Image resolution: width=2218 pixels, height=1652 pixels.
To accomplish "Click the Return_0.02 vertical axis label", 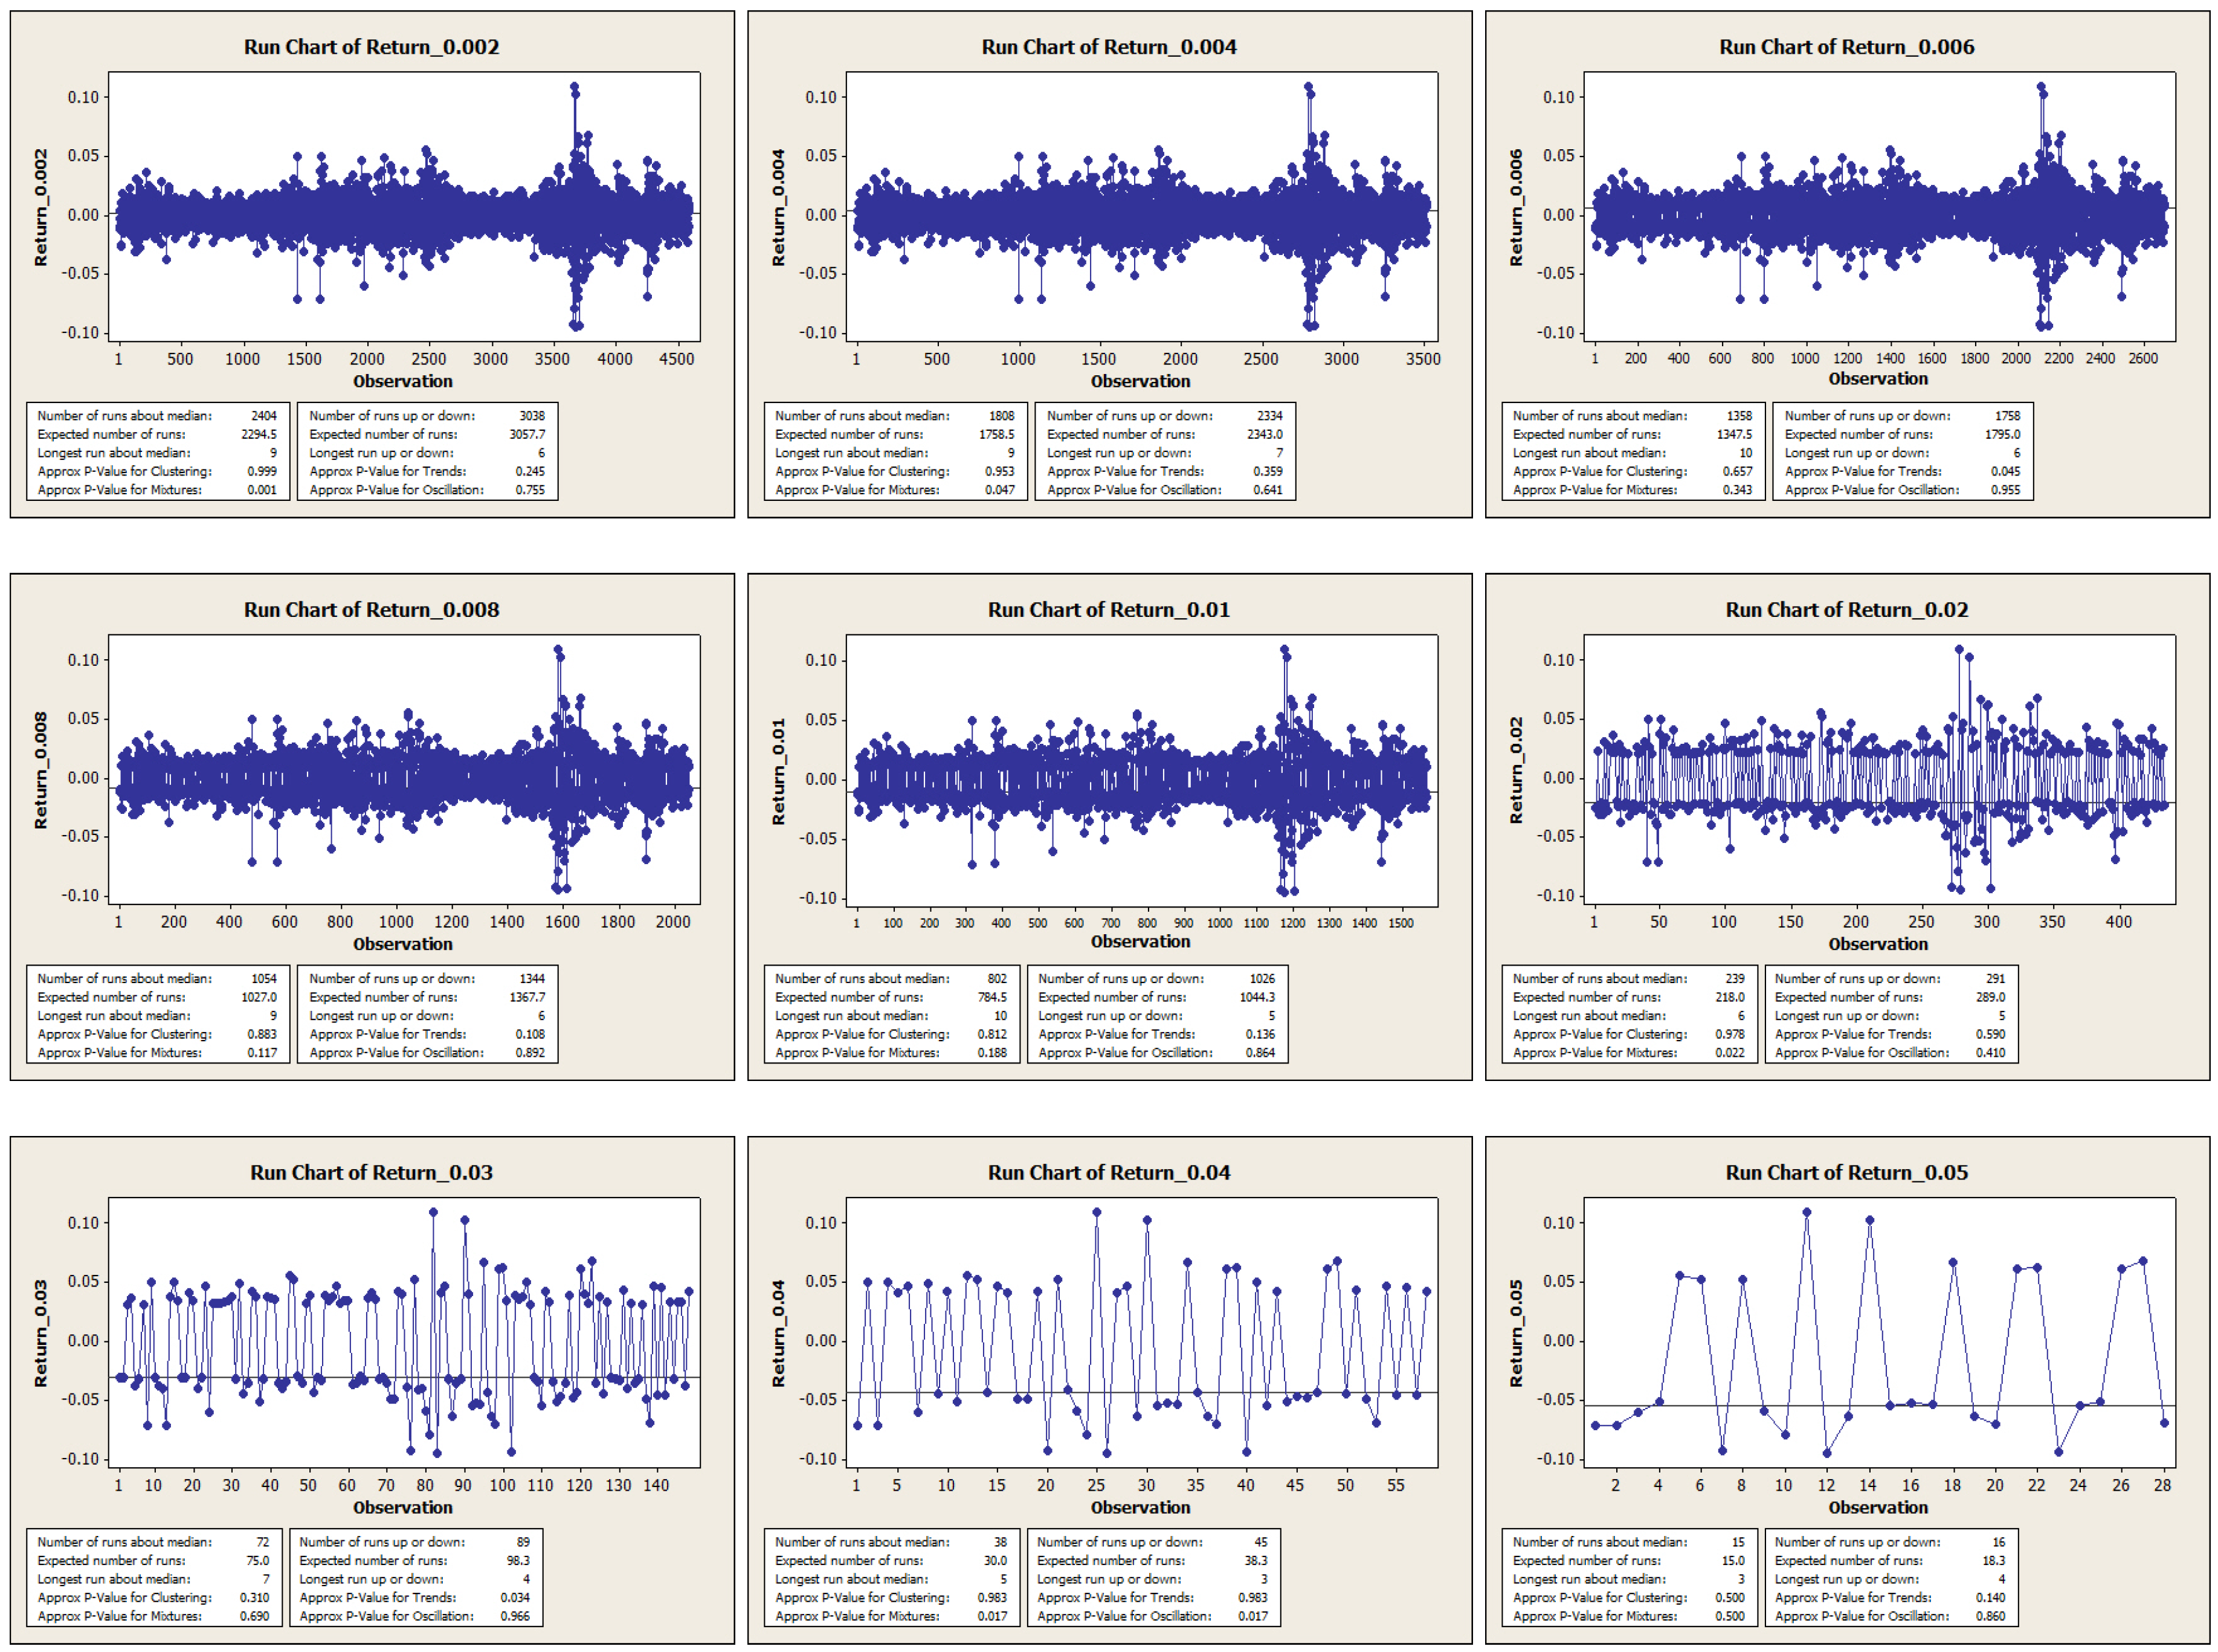I will click(1516, 770).
